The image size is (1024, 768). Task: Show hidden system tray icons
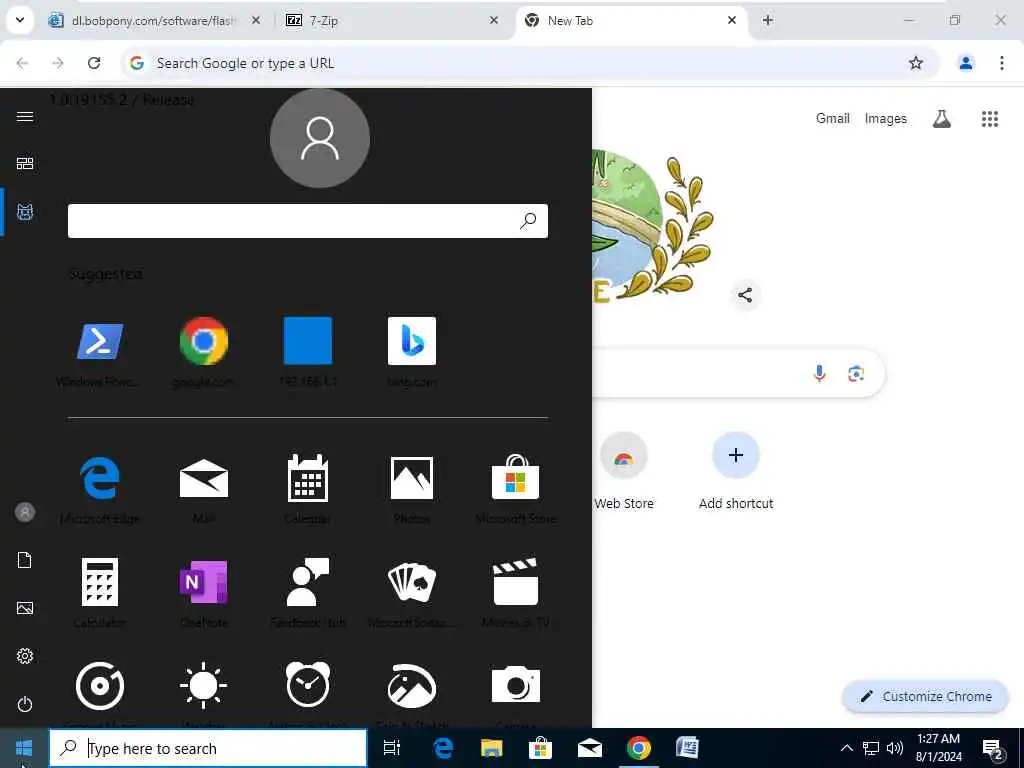[x=846, y=748]
